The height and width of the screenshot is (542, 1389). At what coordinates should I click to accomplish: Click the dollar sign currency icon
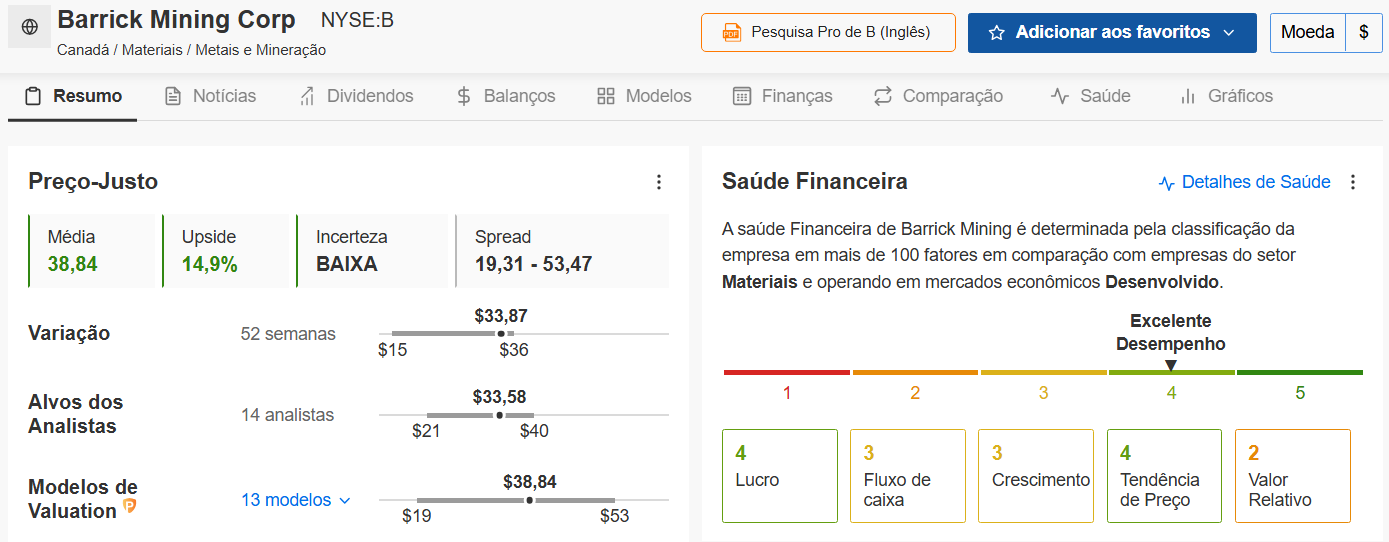tap(1364, 32)
